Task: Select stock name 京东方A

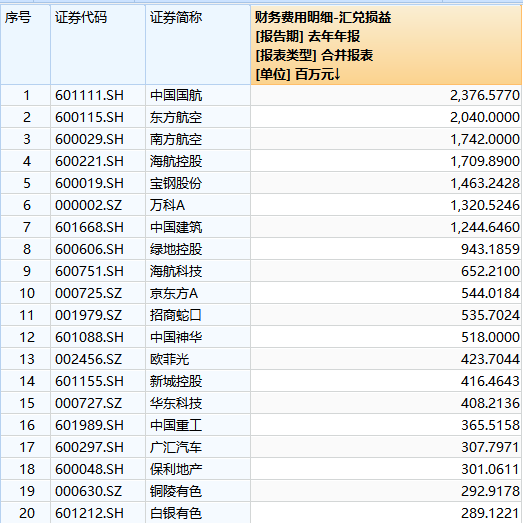Action: pos(174,294)
